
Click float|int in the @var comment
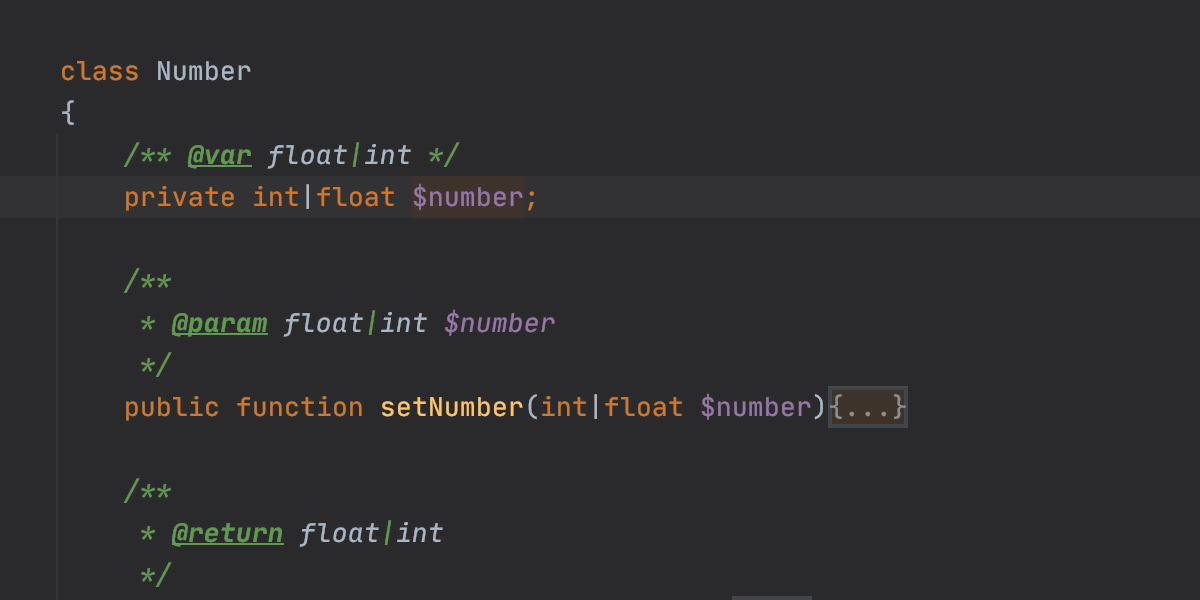click(339, 155)
